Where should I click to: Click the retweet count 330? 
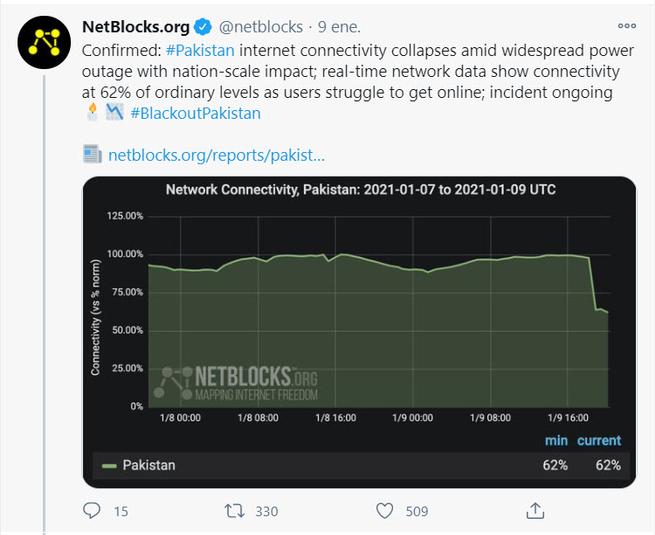266,511
